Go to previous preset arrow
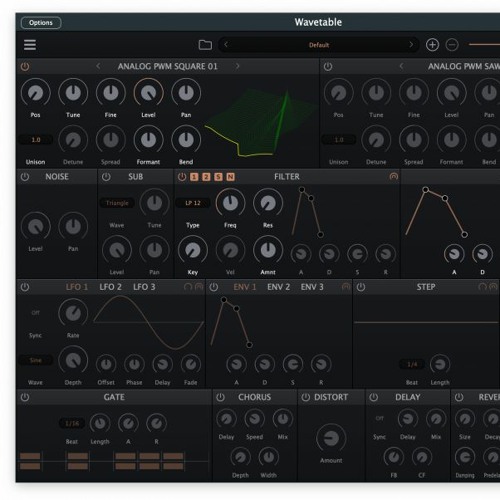 click(x=226, y=44)
